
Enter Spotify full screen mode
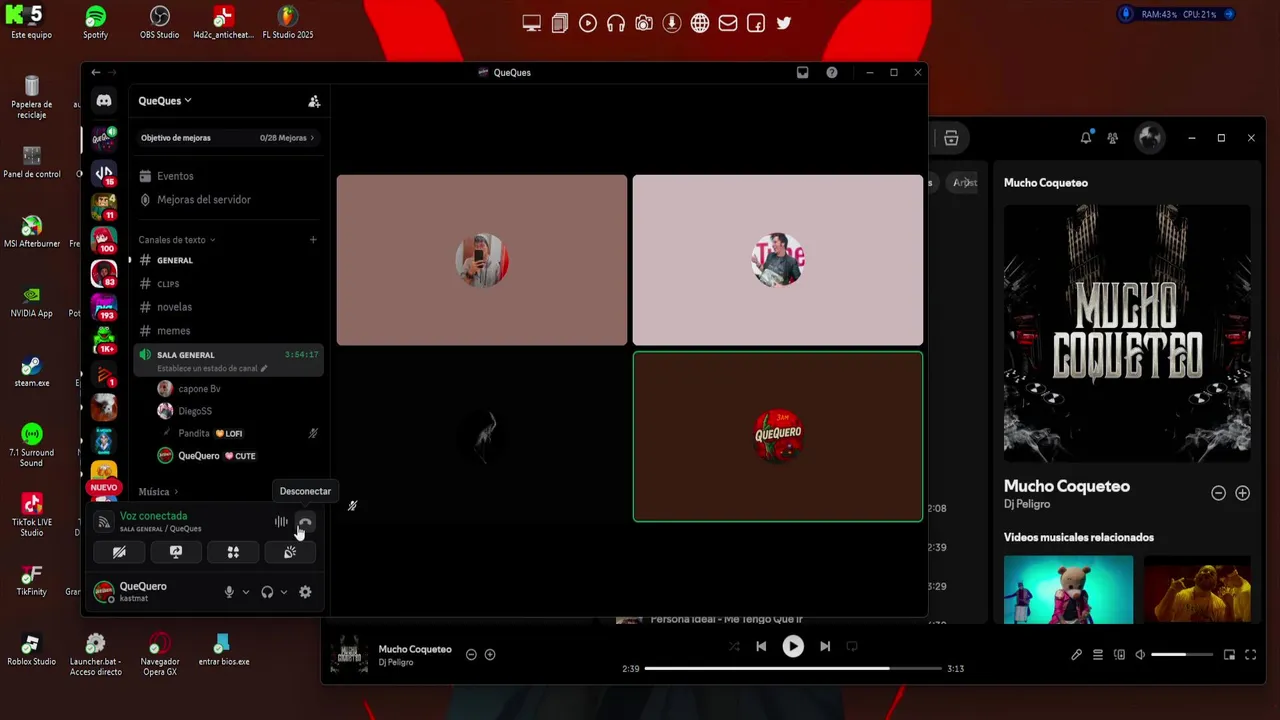pos(1250,655)
